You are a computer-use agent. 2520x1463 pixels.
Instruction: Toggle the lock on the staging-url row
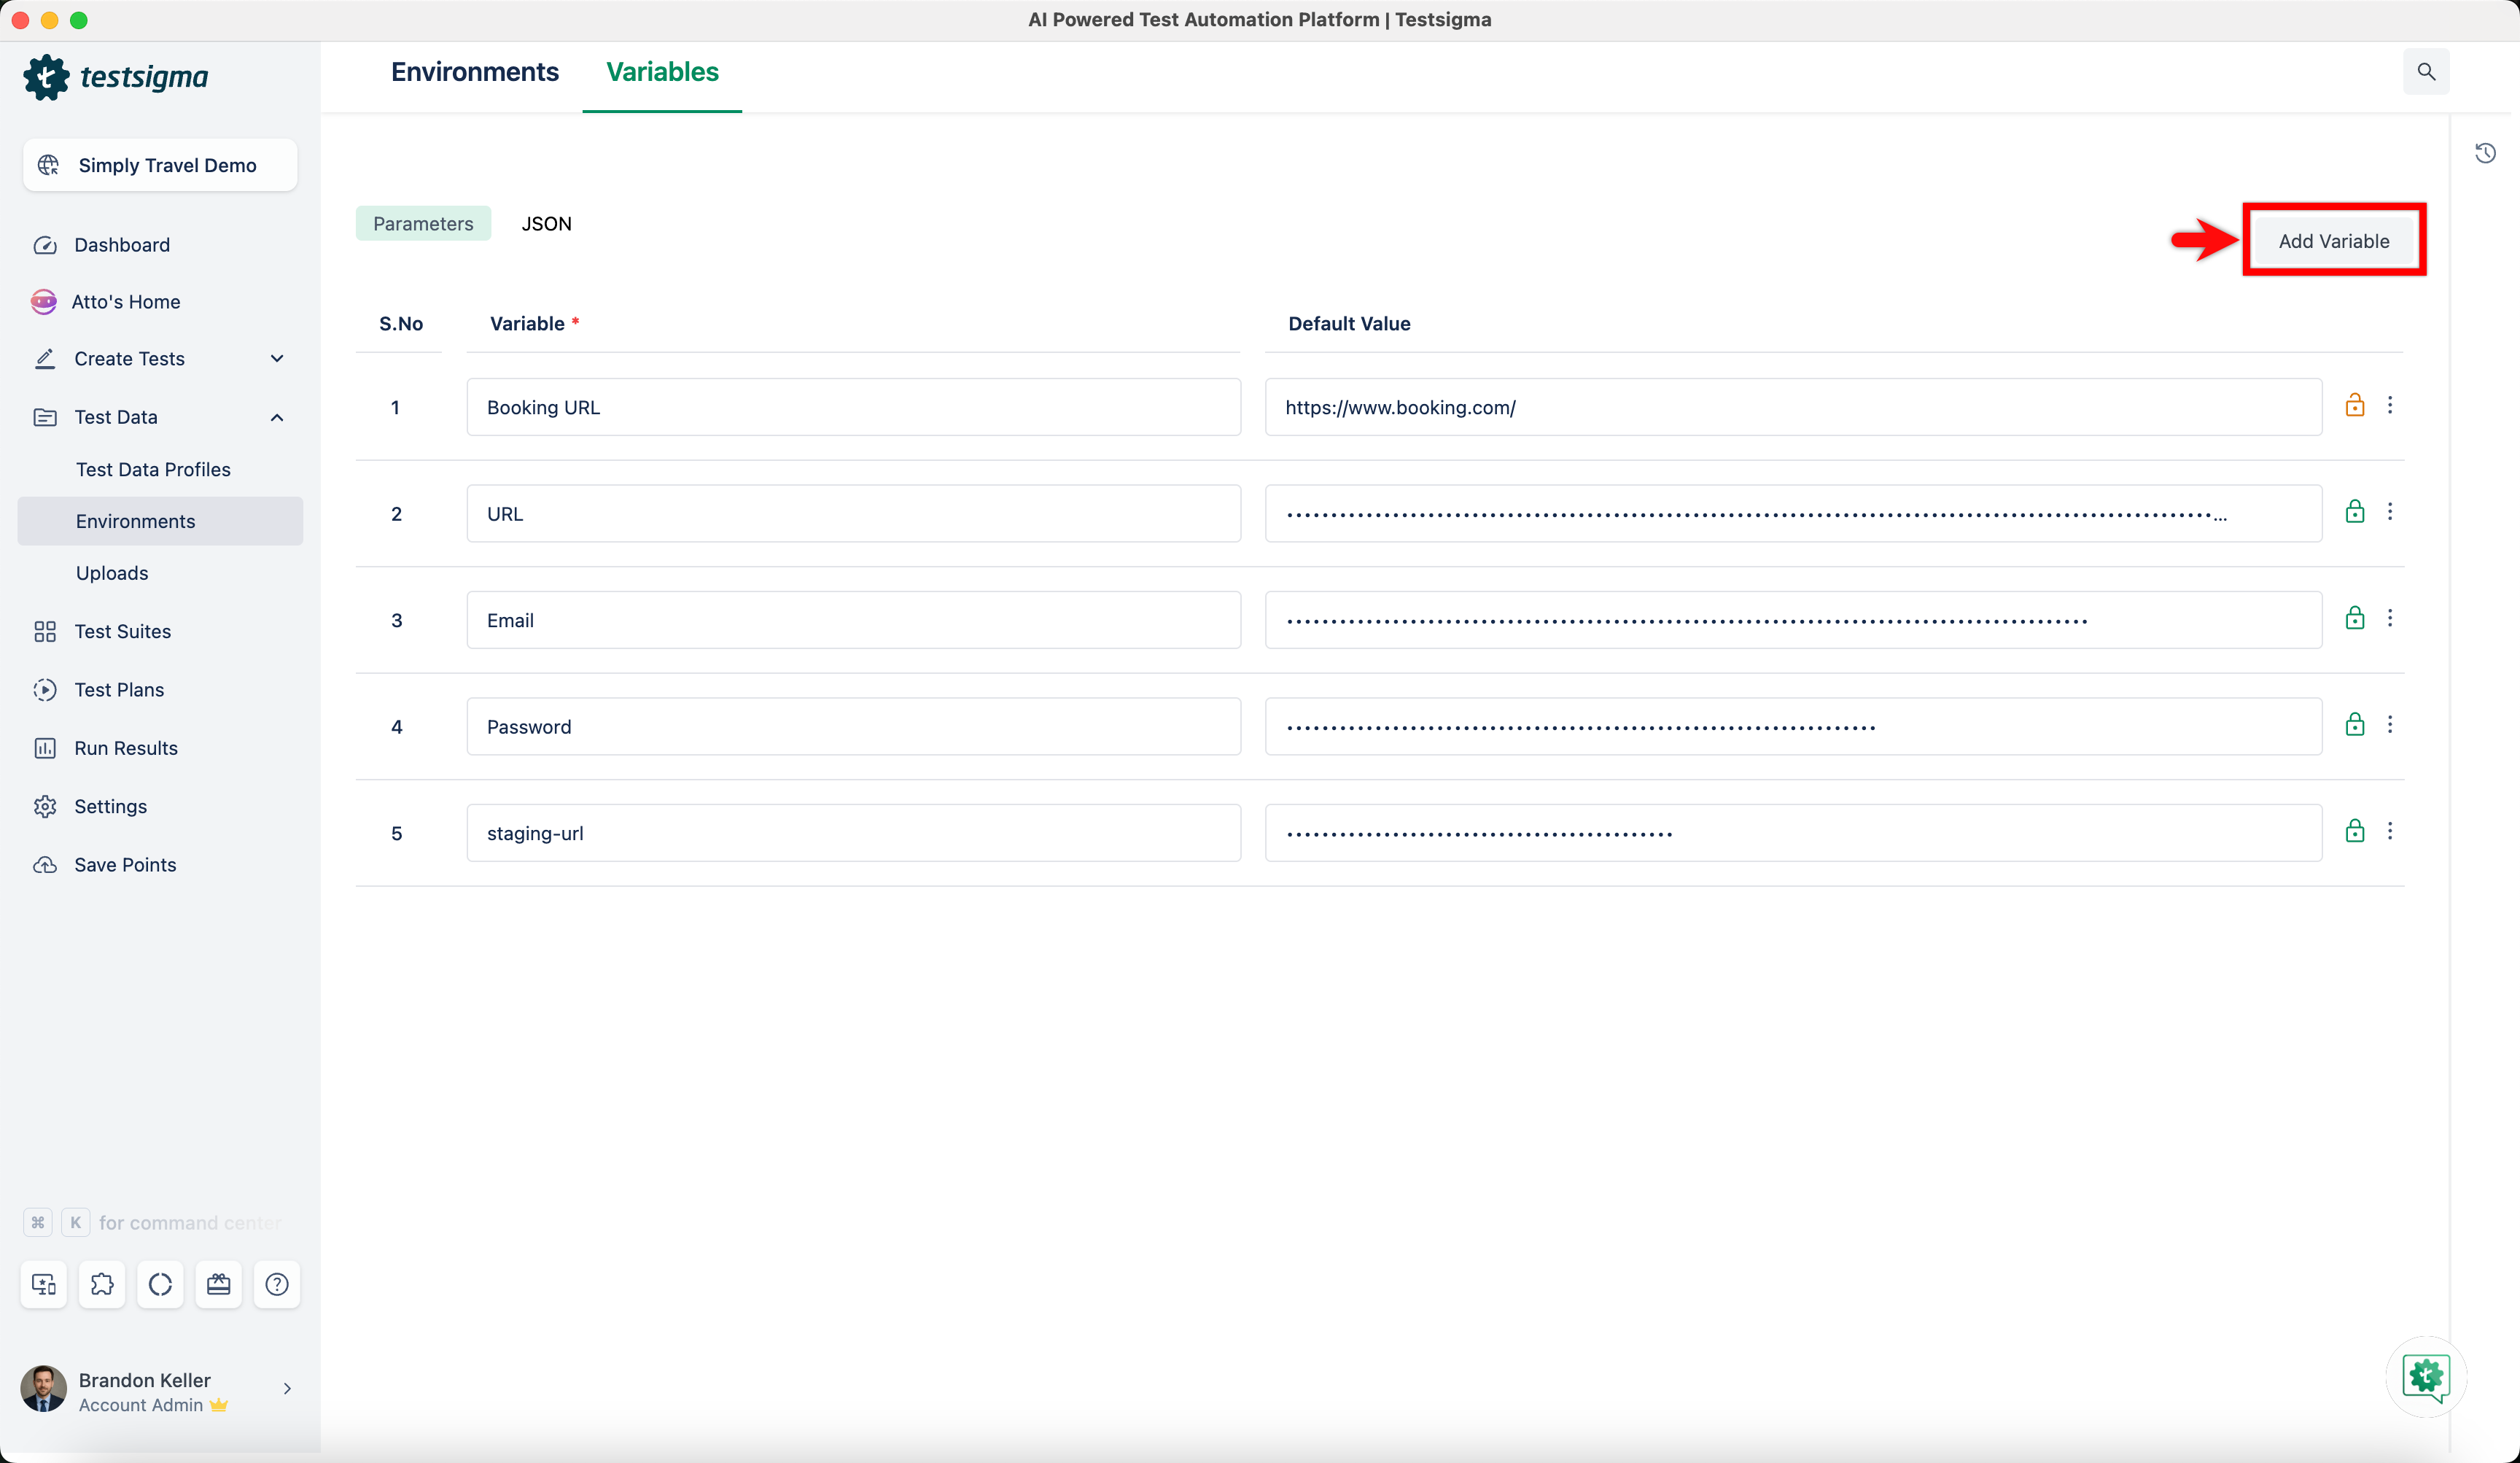coord(2355,830)
